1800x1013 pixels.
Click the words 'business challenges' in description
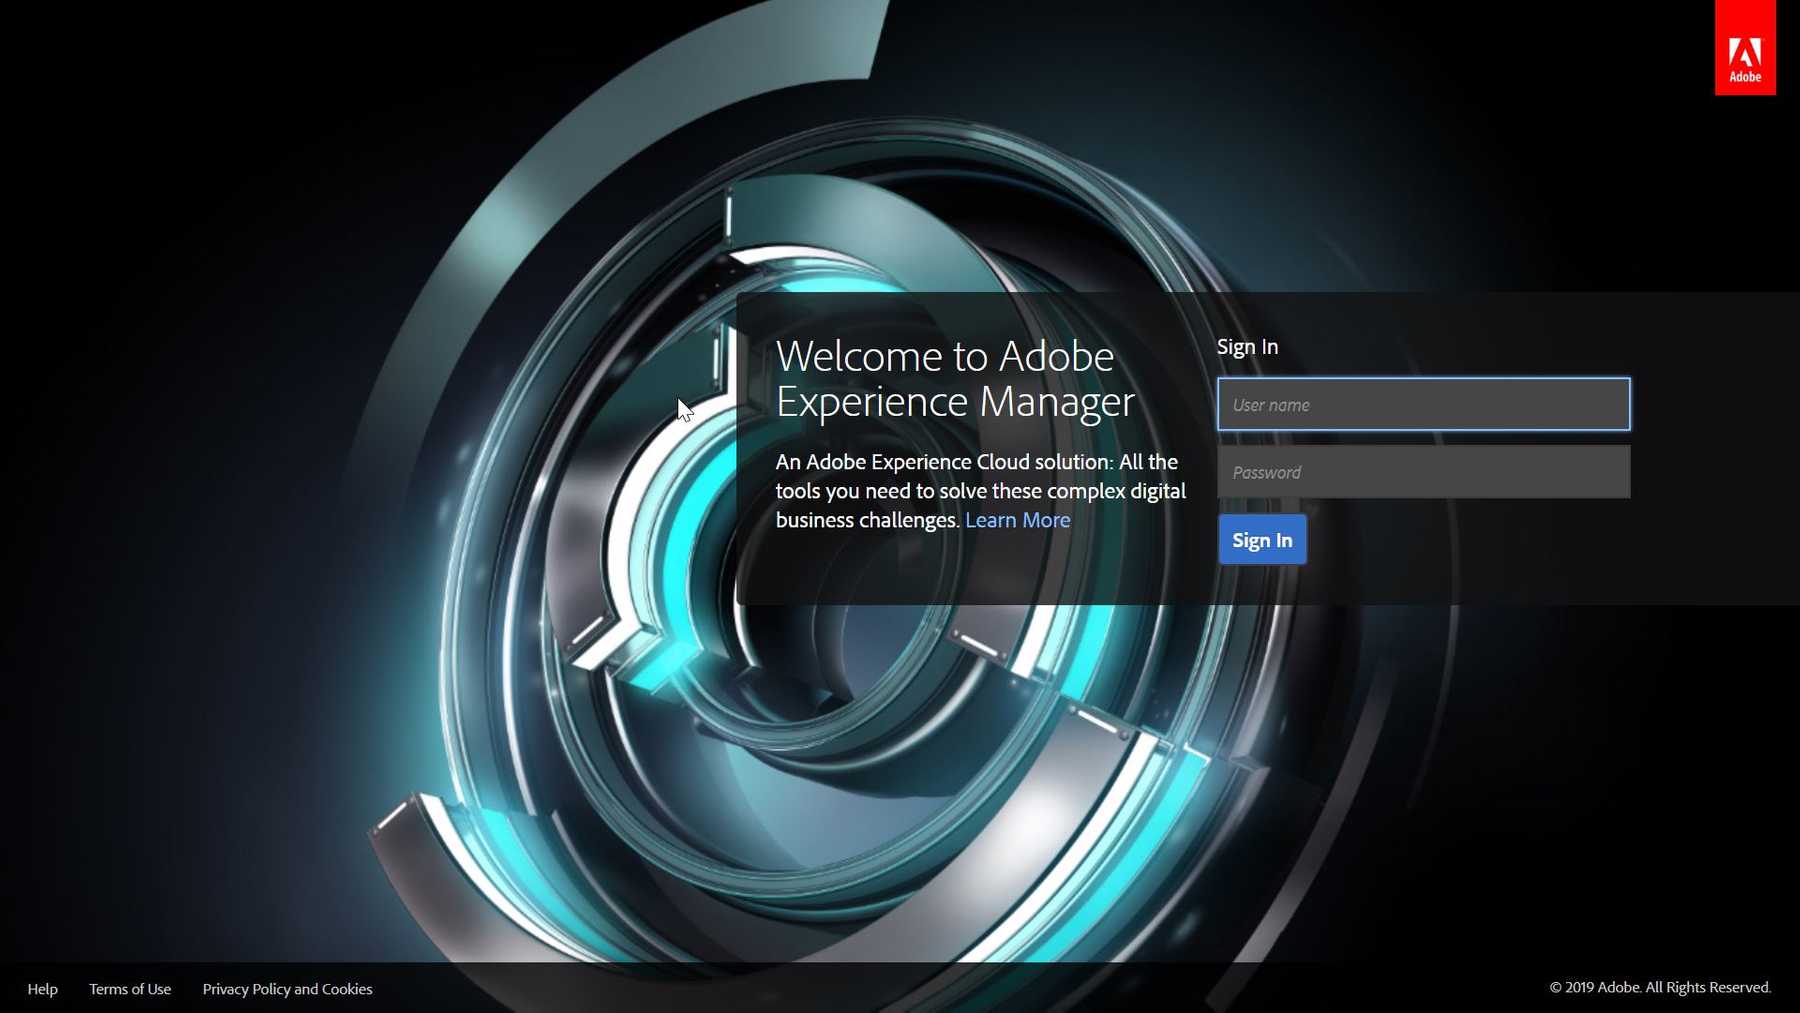(x=866, y=520)
